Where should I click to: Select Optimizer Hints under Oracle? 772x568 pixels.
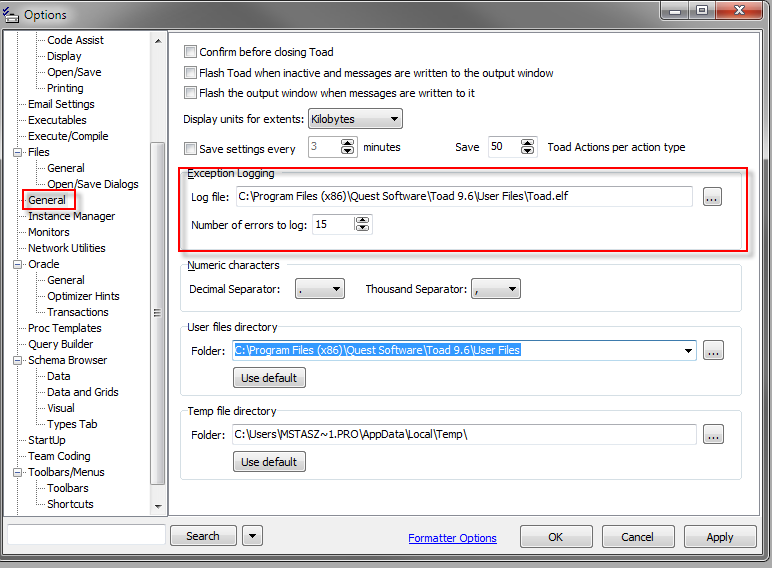[83, 296]
